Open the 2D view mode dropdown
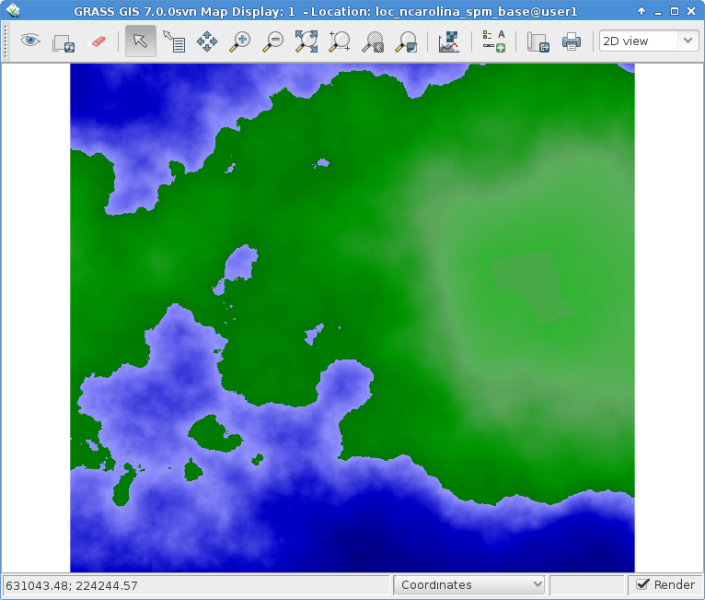Viewport: 705px width, 600px height. tap(648, 41)
